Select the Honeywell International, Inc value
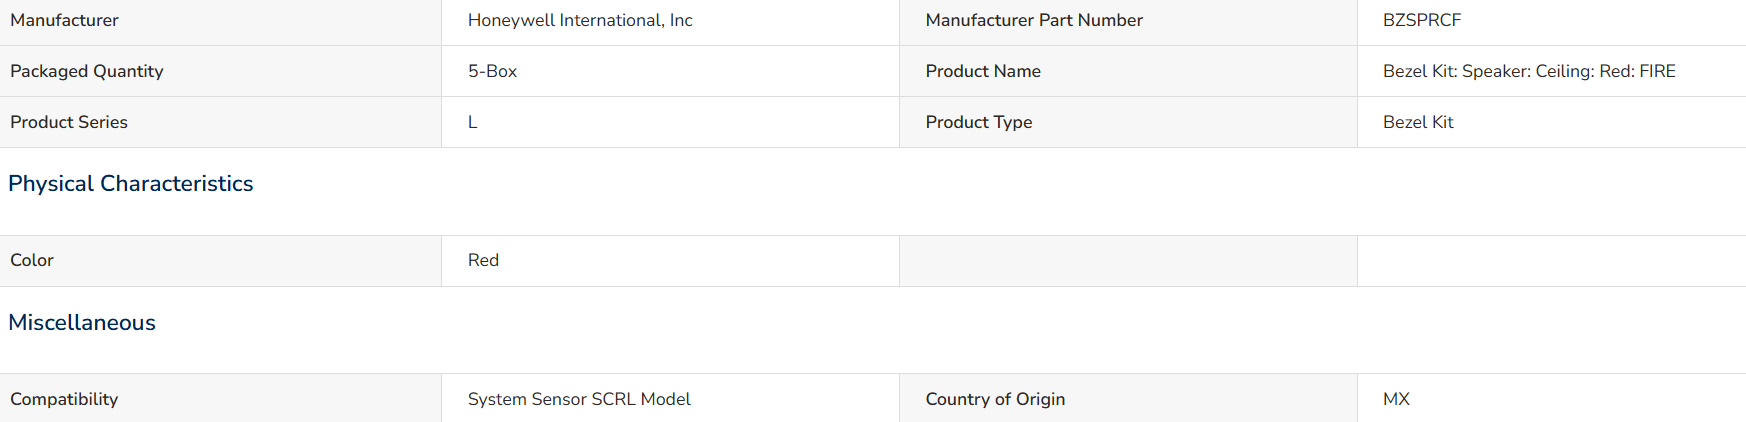The height and width of the screenshot is (422, 1746). 580,20
